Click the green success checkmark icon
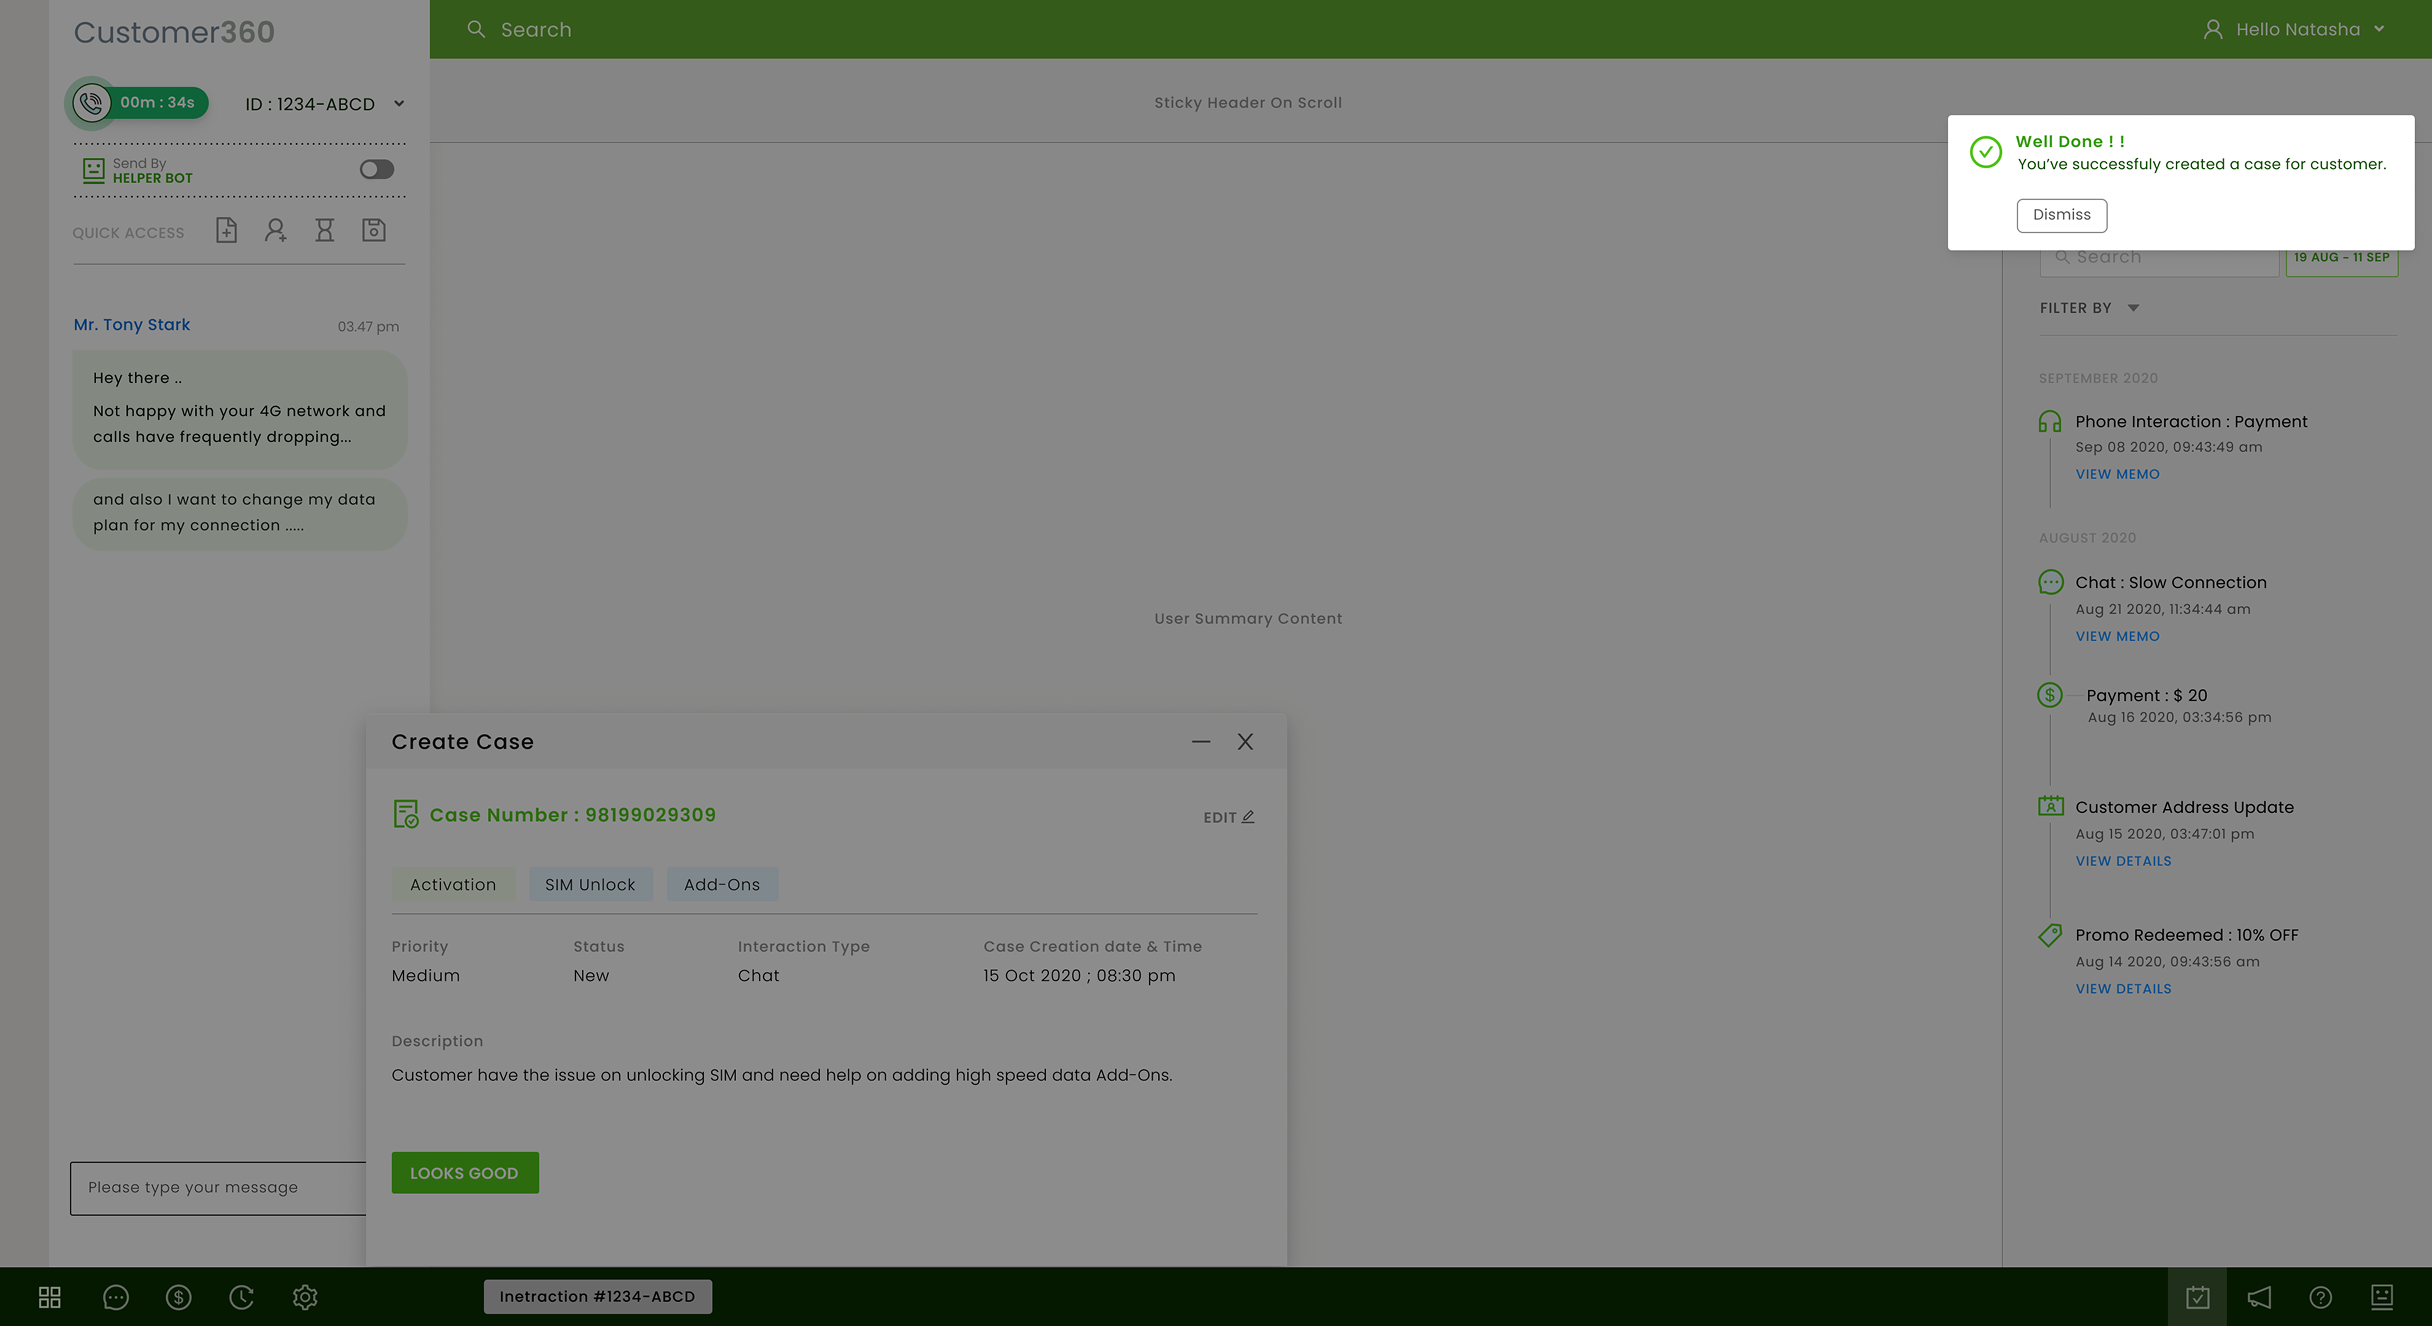The width and height of the screenshot is (2432, 1326). tap(1986, 152)
